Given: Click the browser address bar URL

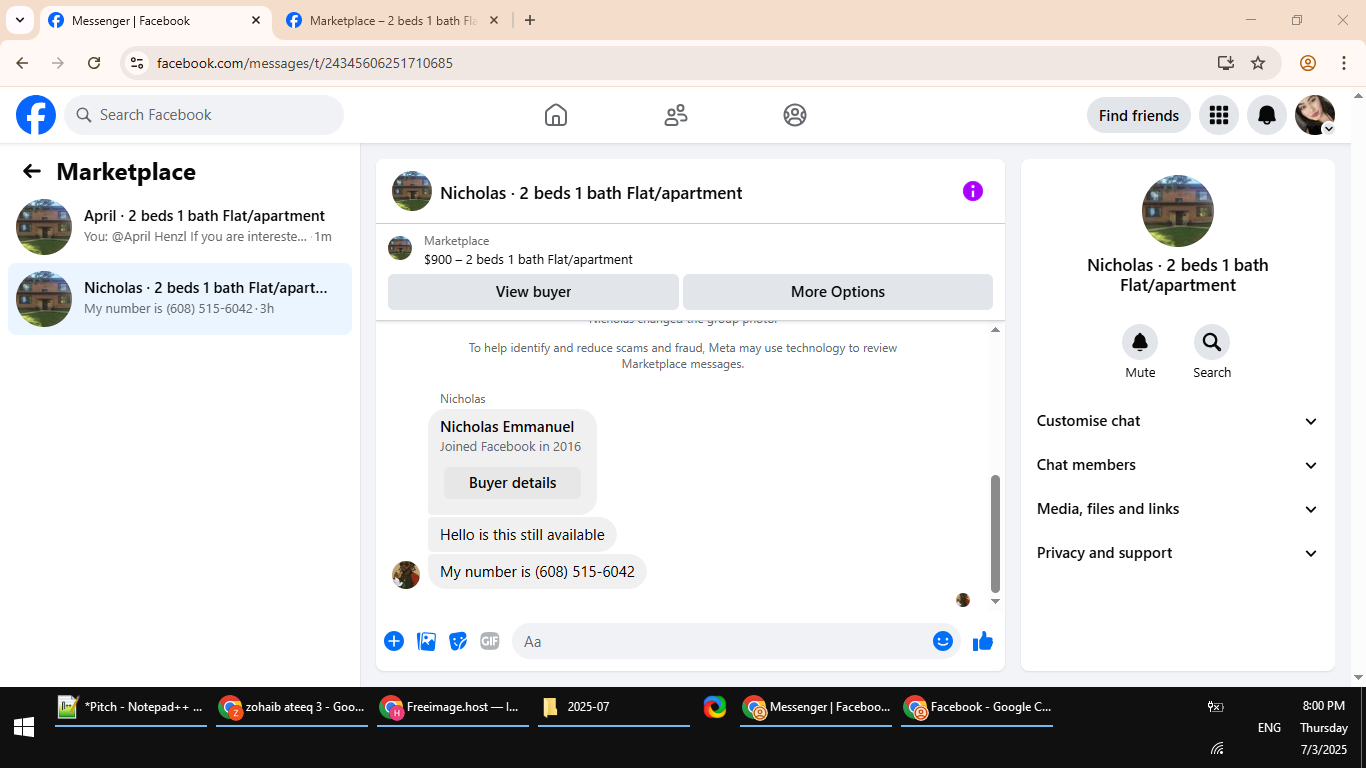Looking at the screenshot, I should [305, 63].
